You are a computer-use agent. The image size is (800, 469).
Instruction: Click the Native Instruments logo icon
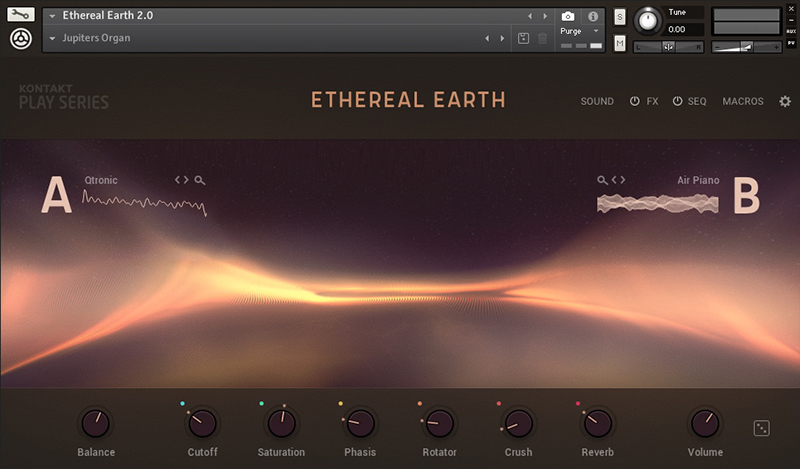21,39
